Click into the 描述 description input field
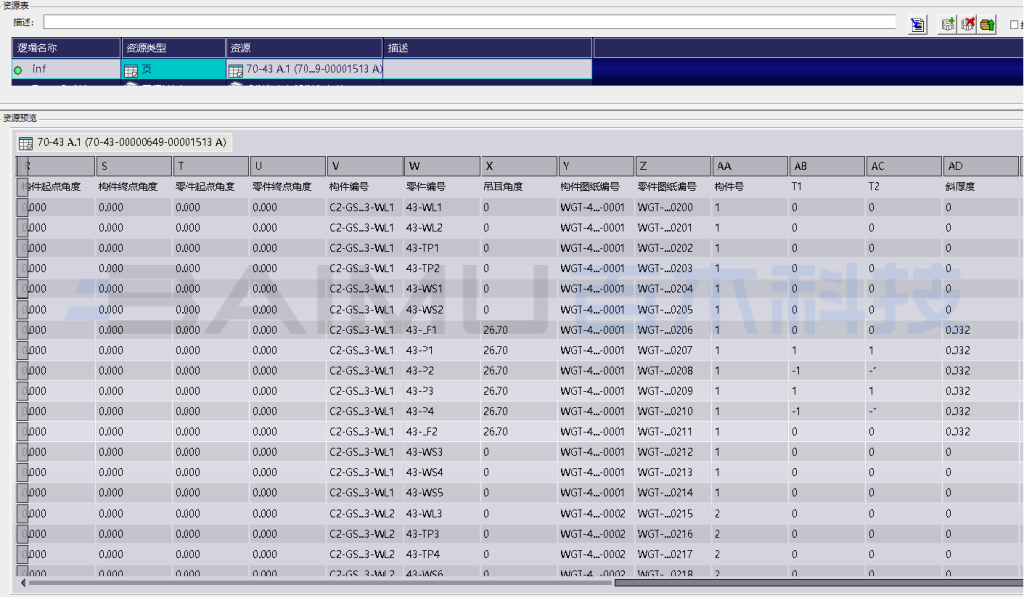This screenshot has width=1024, height=598. pos(468,22)
